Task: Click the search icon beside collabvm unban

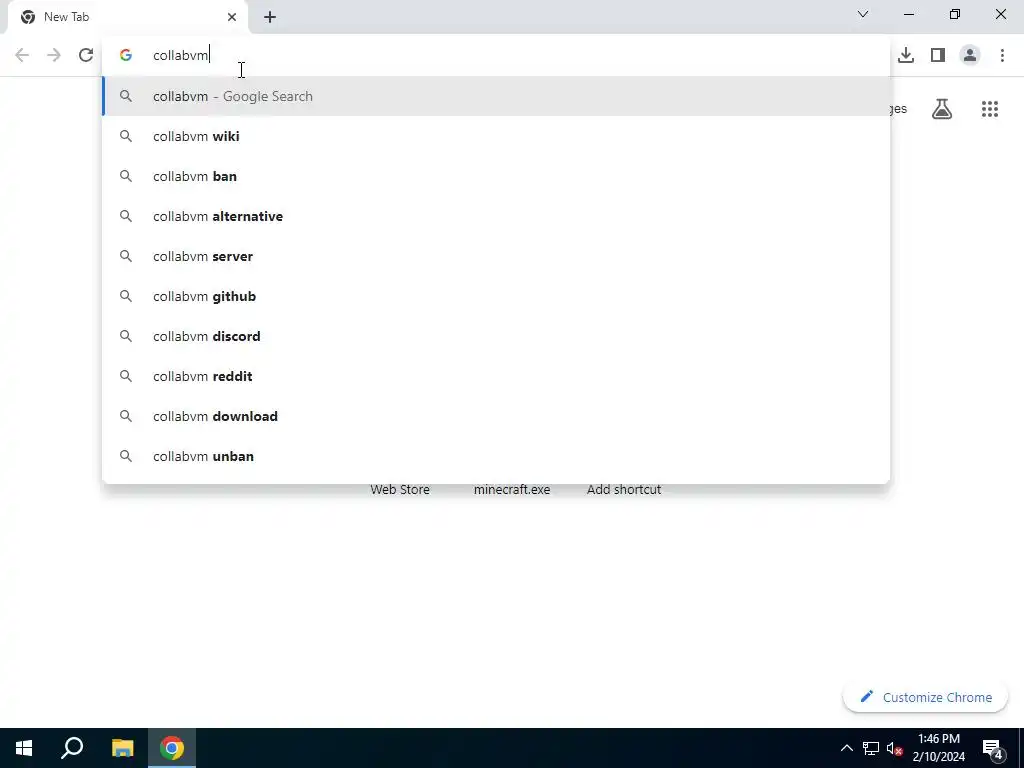Action: tap(125, 456)
